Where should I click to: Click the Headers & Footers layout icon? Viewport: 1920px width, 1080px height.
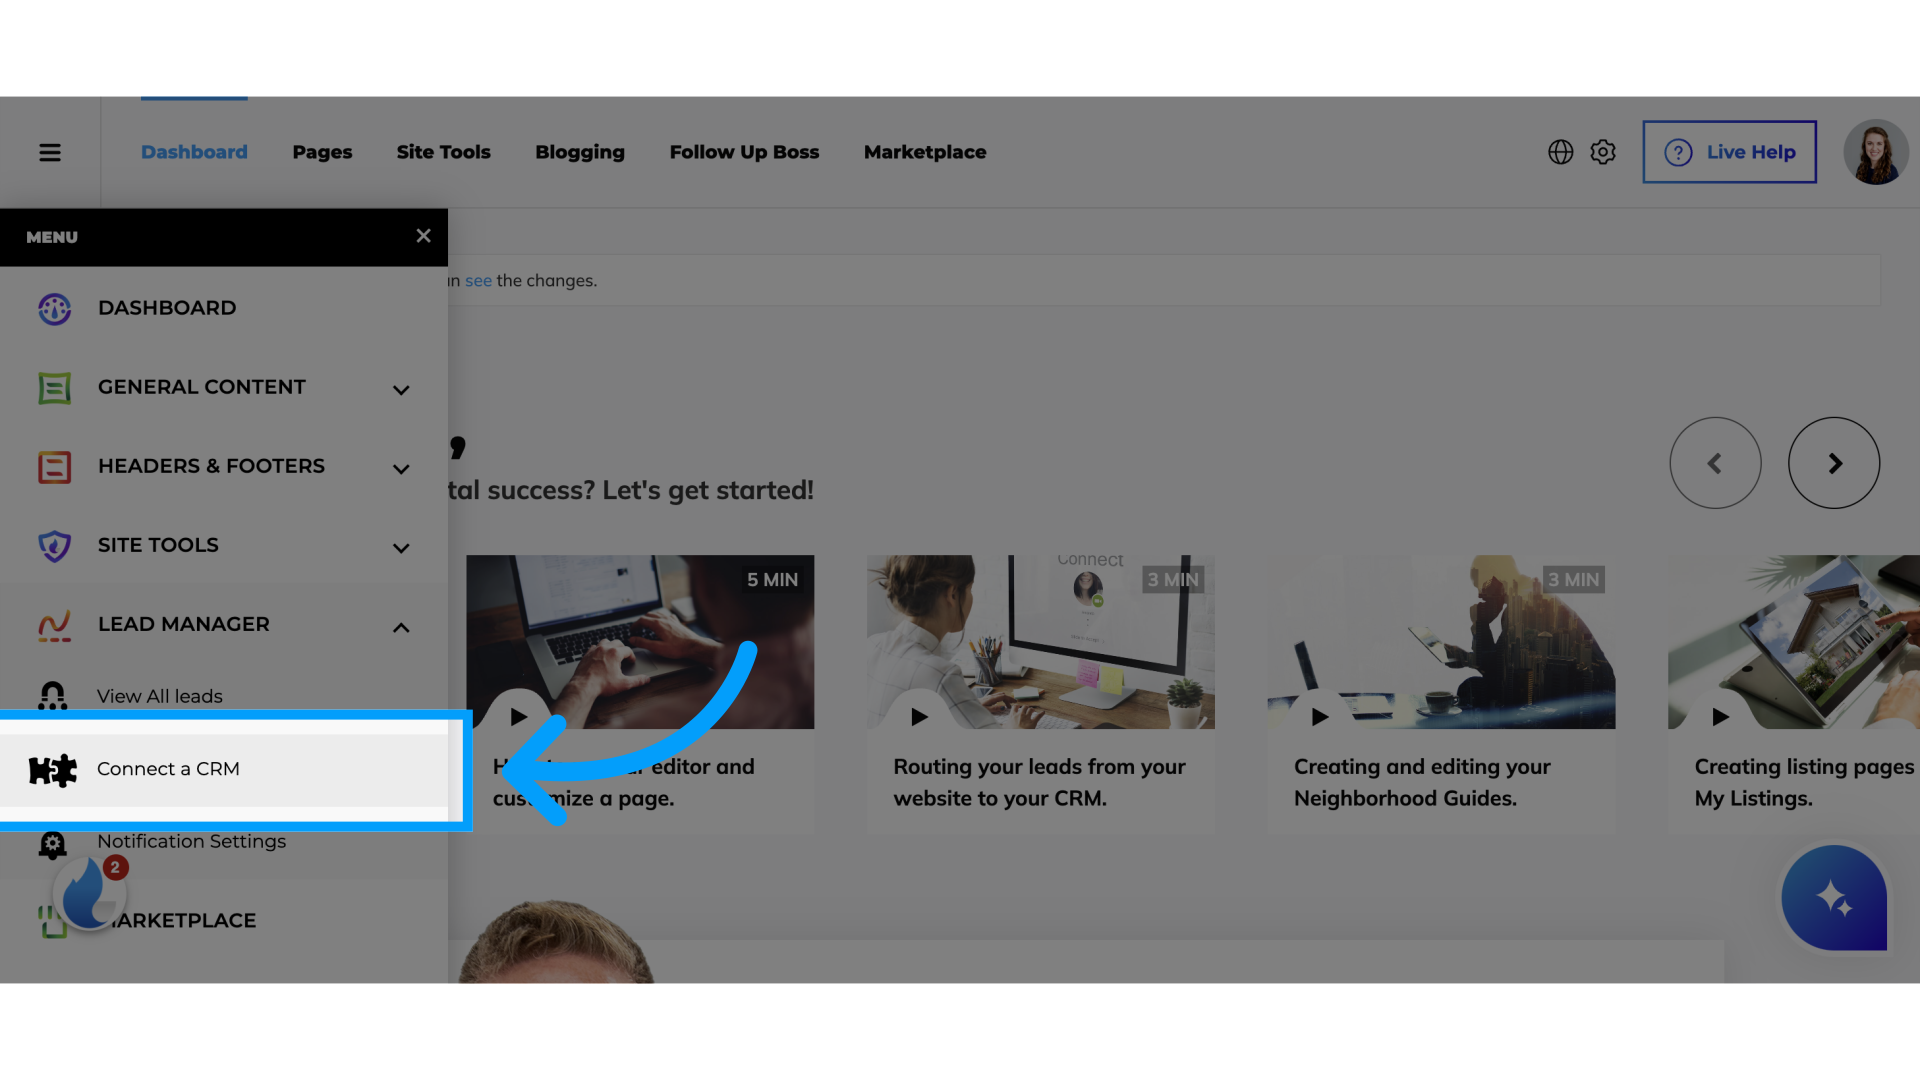click(54, 467)
